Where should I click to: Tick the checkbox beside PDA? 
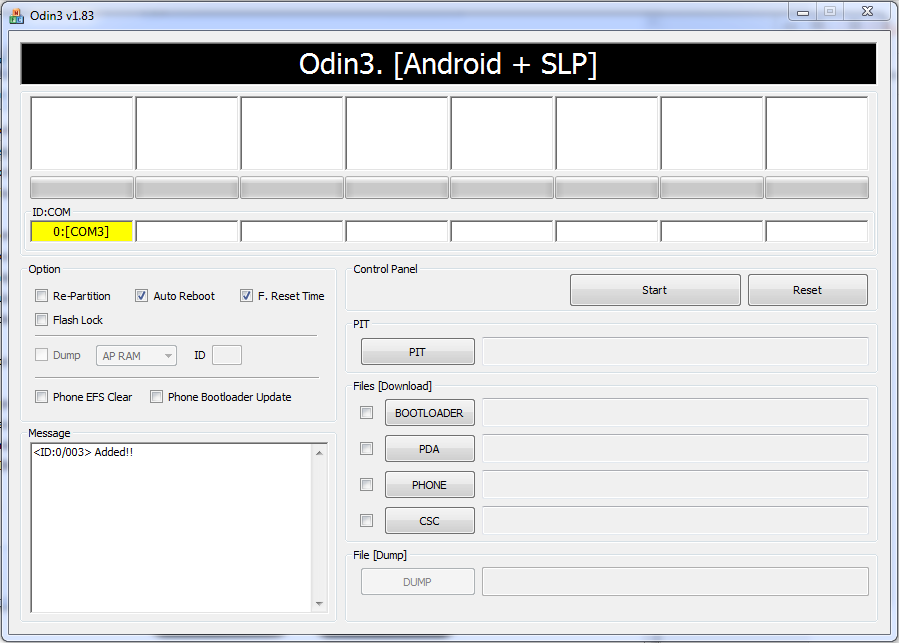tap(366, 449)
